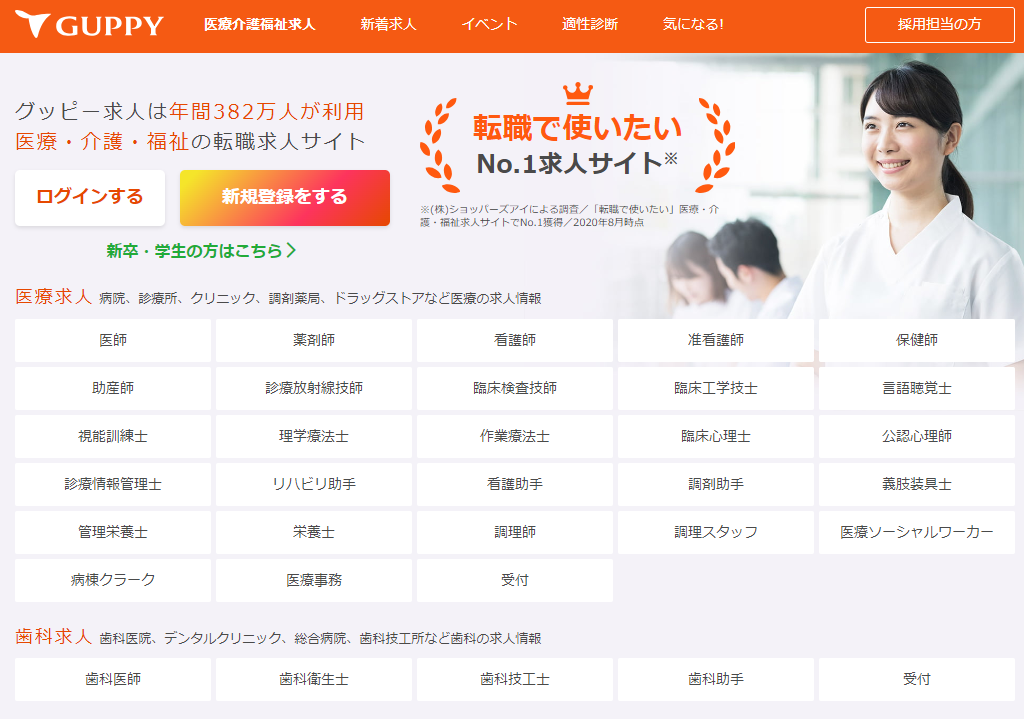The image size is (1024, 719).
Task: Select 薬剤師 job category
Action: [x=314, y=340]
